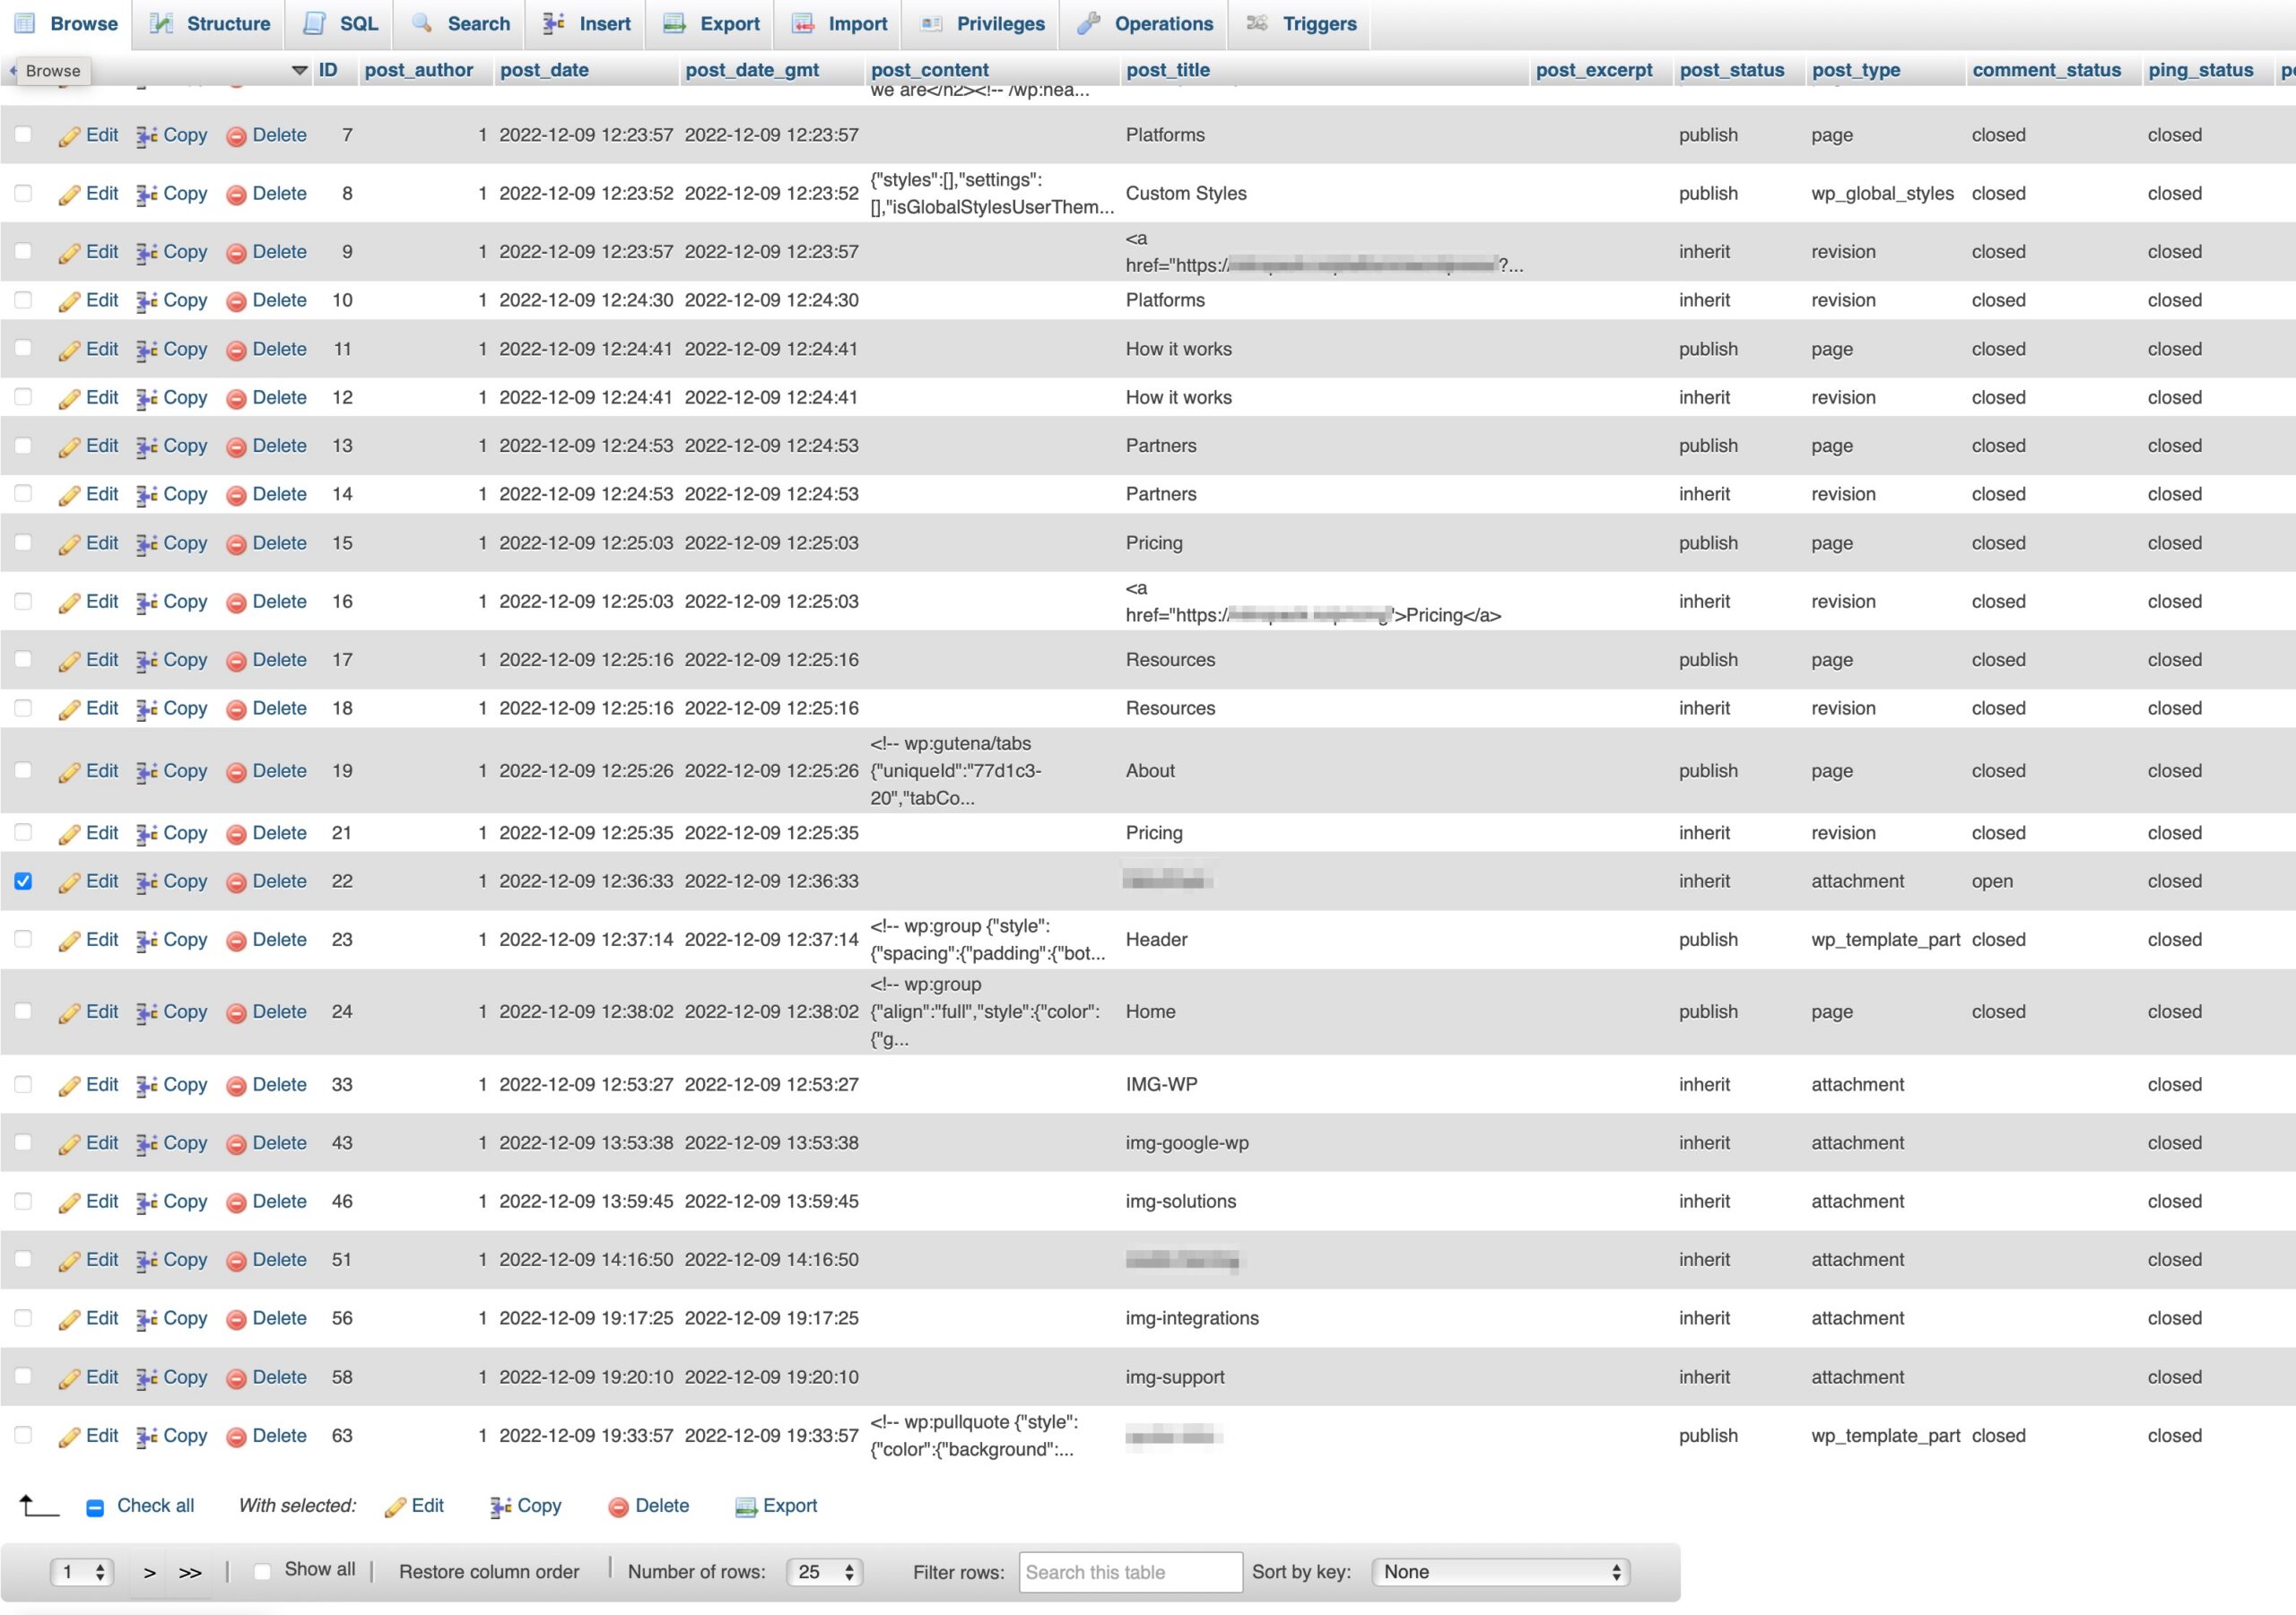Click bottom With selected Export icon
The image size is (2296, 1615).
[746, 1507]
